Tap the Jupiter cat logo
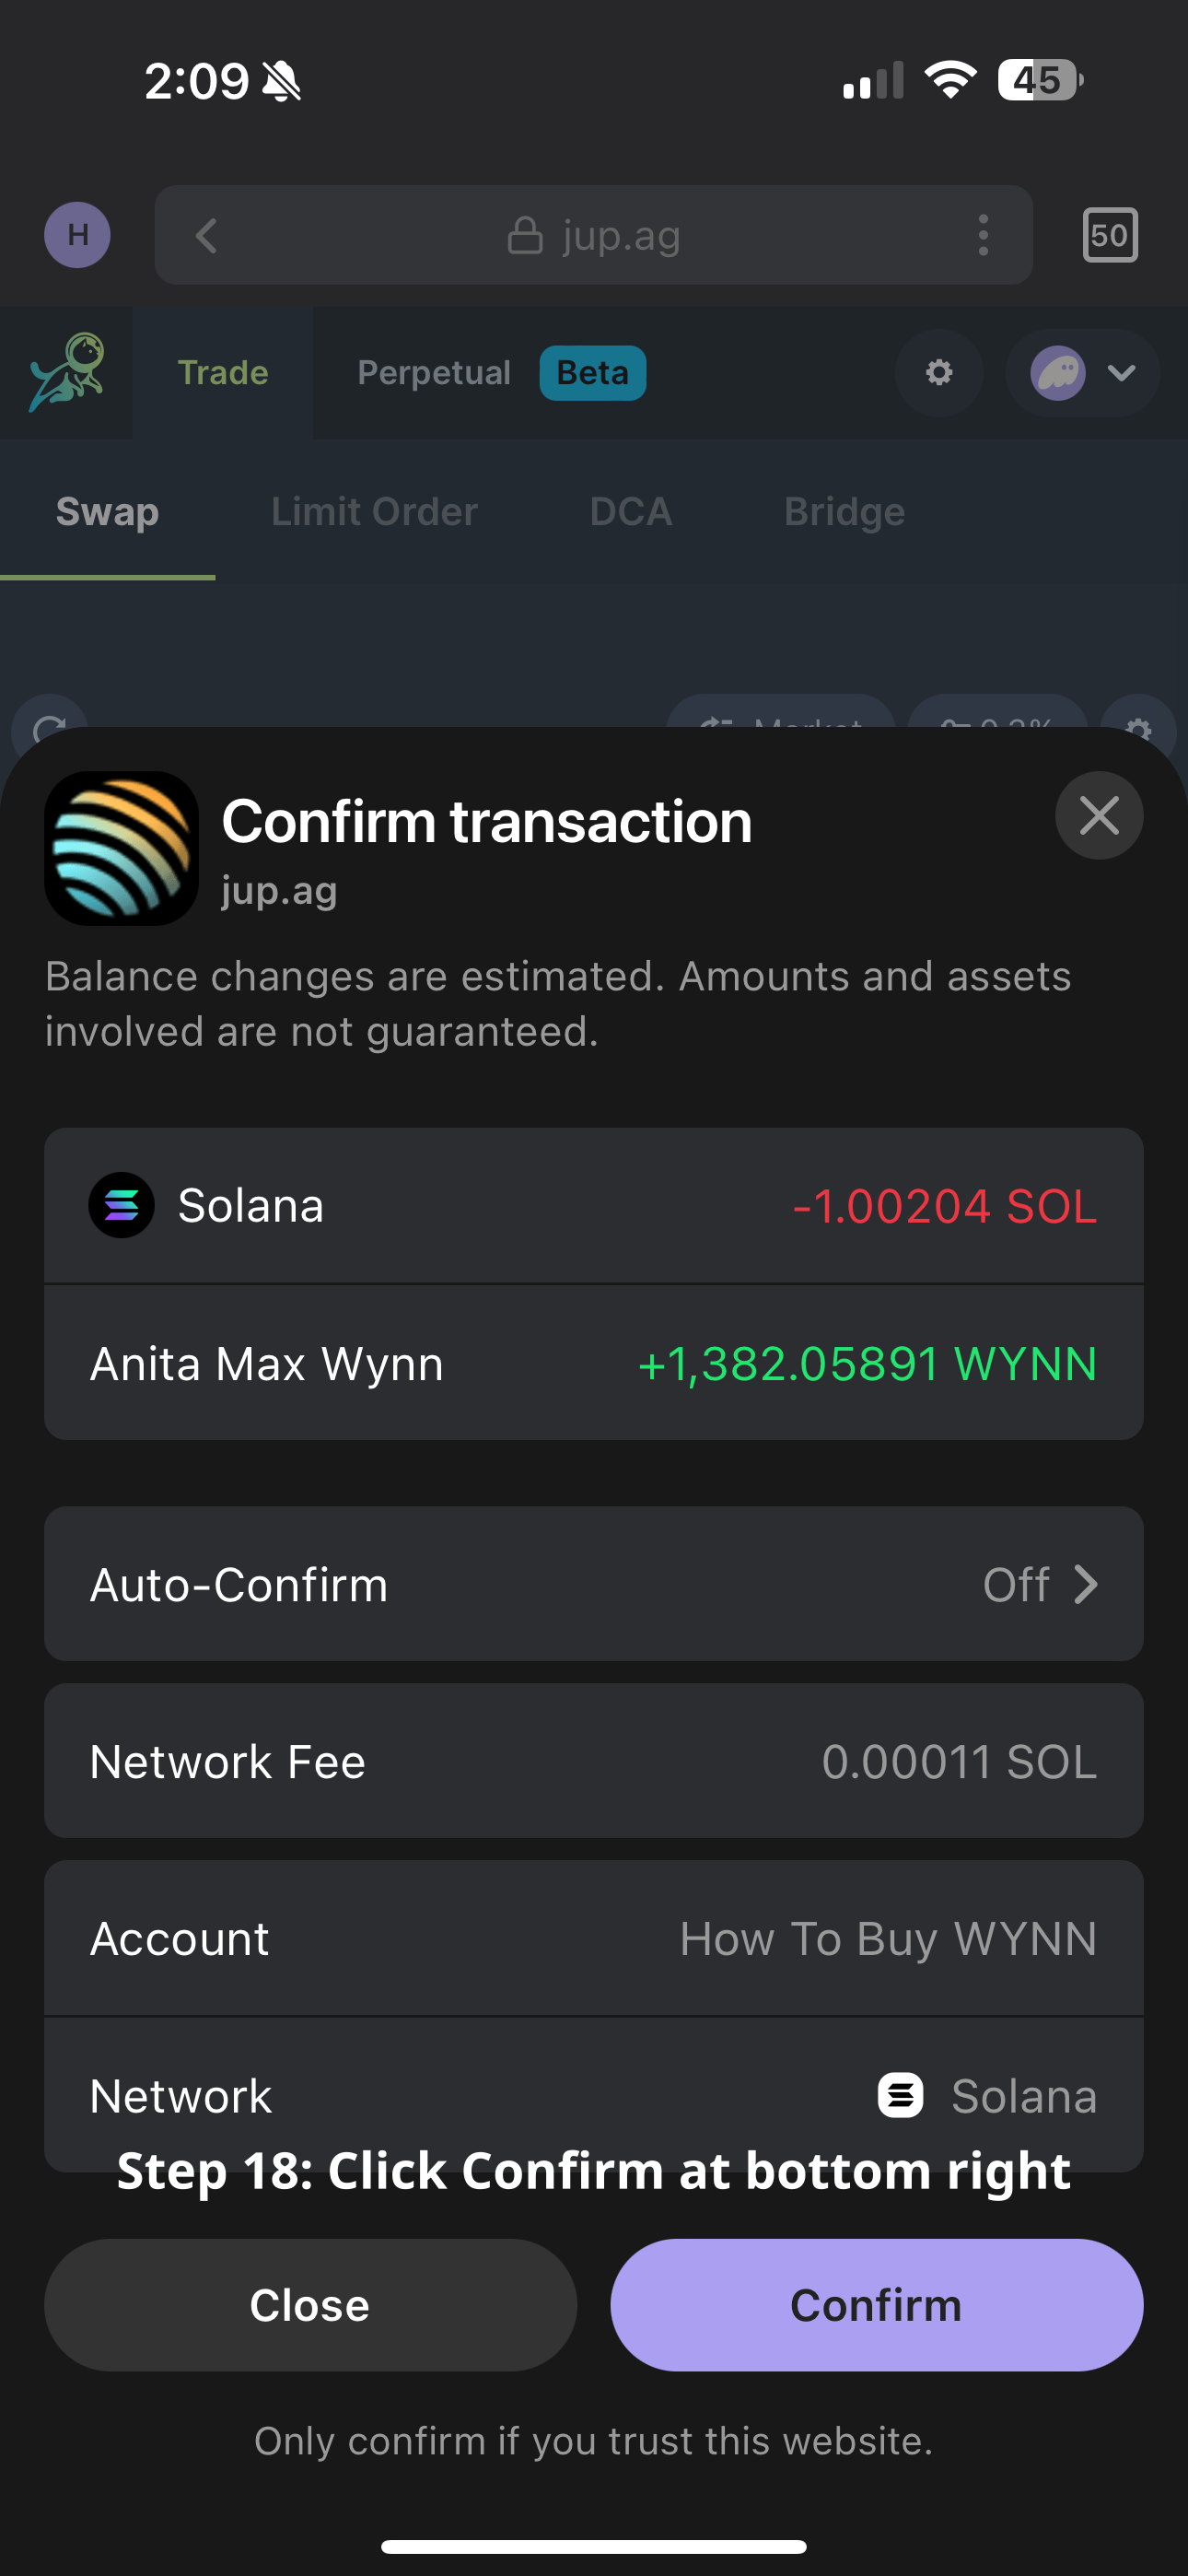 tap(66, 372)
